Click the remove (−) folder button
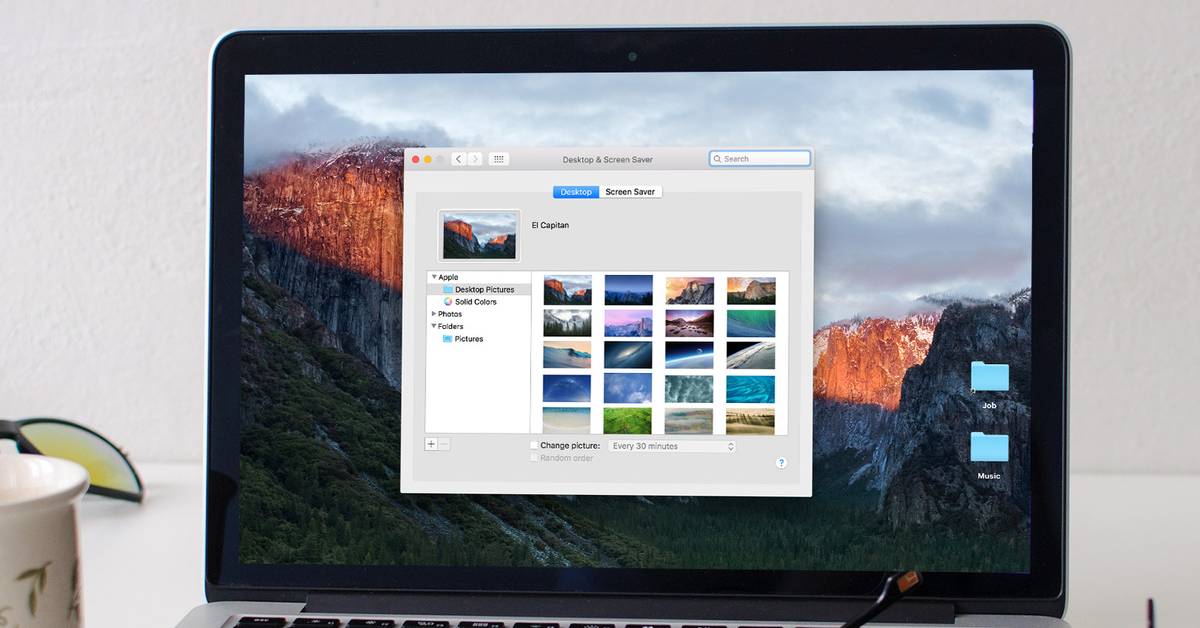This screenshot has height=628, width=1200. tap(442, 444)
